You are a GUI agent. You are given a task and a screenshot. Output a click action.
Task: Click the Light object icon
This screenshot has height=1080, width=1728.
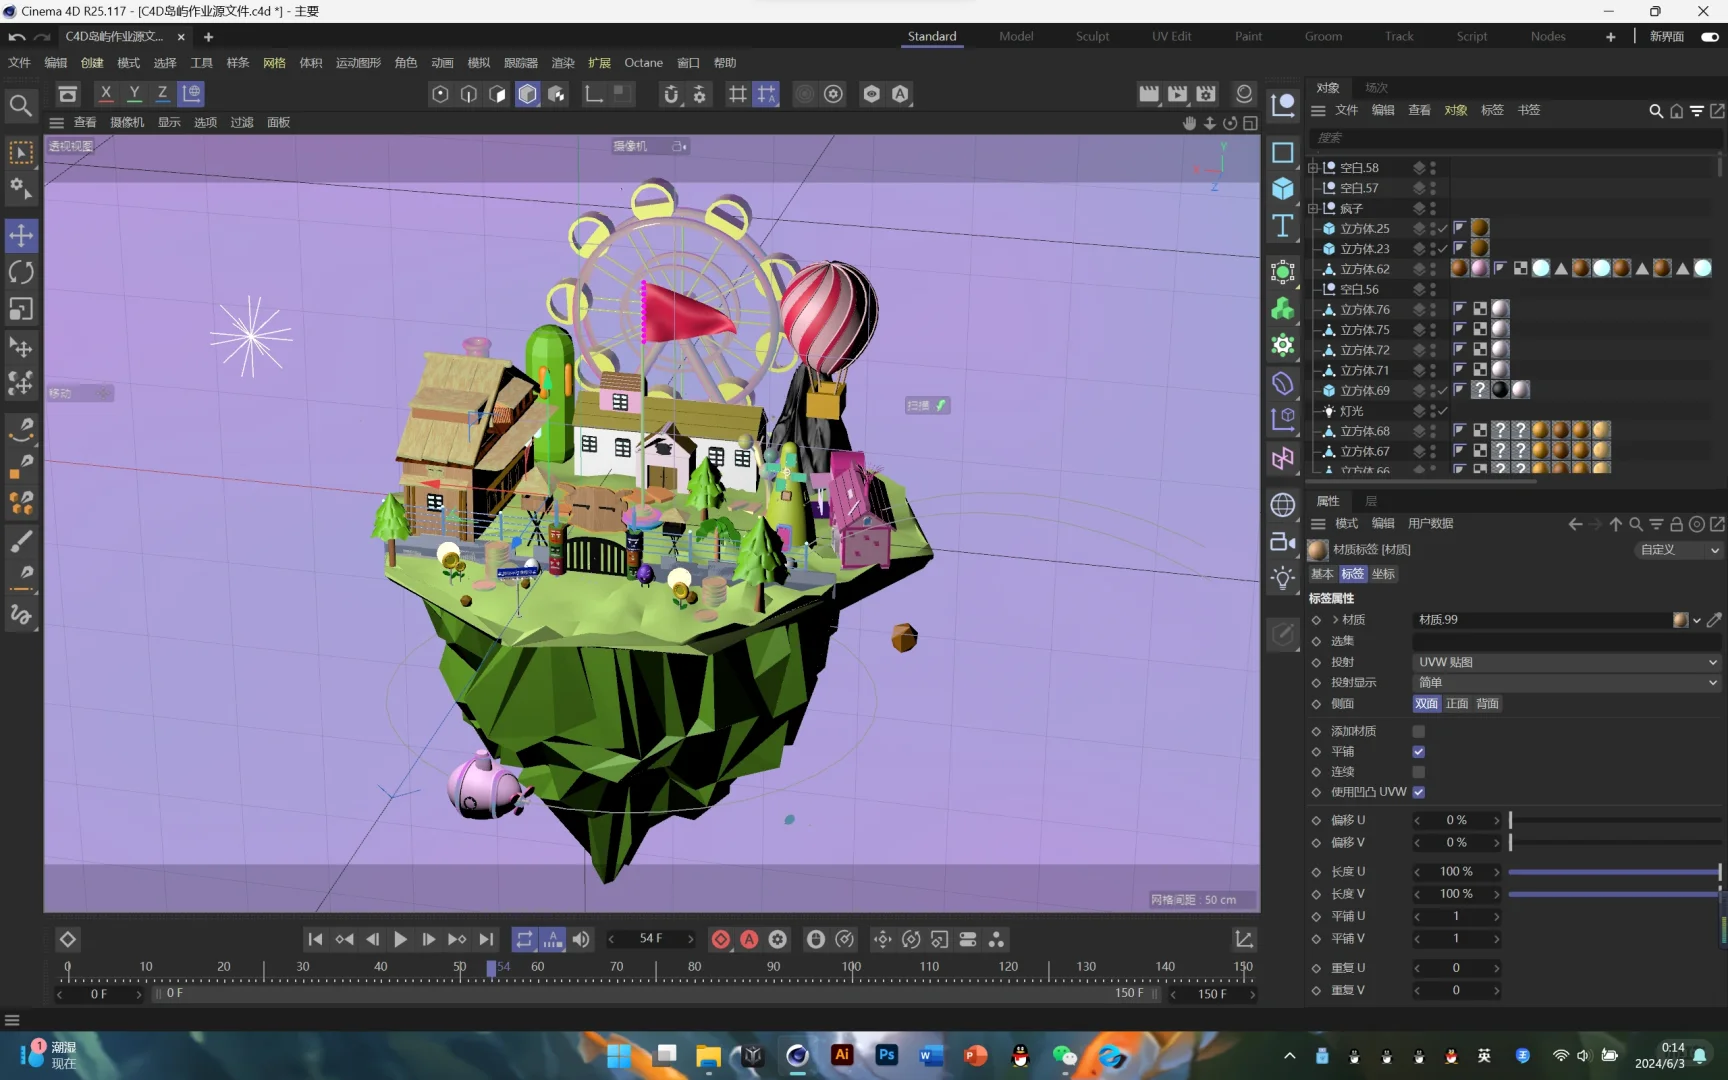click(1283, 578)
